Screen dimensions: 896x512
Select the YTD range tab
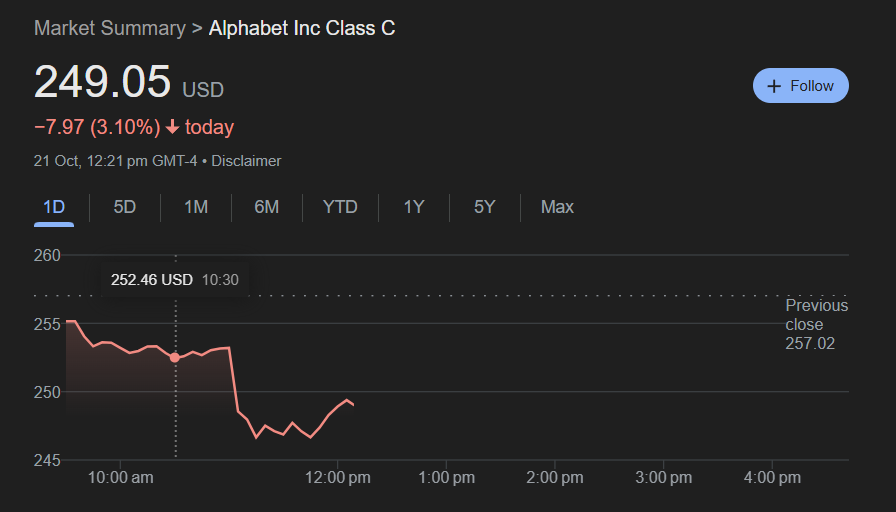340,207
